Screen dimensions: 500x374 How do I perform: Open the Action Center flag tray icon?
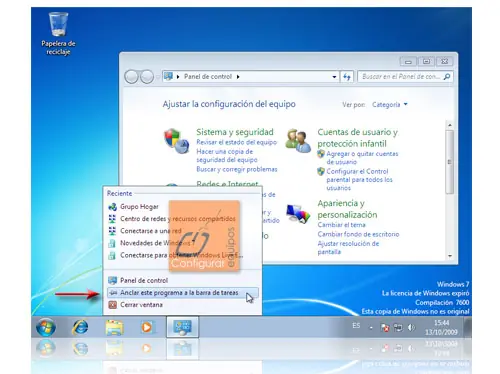(385, 328)
